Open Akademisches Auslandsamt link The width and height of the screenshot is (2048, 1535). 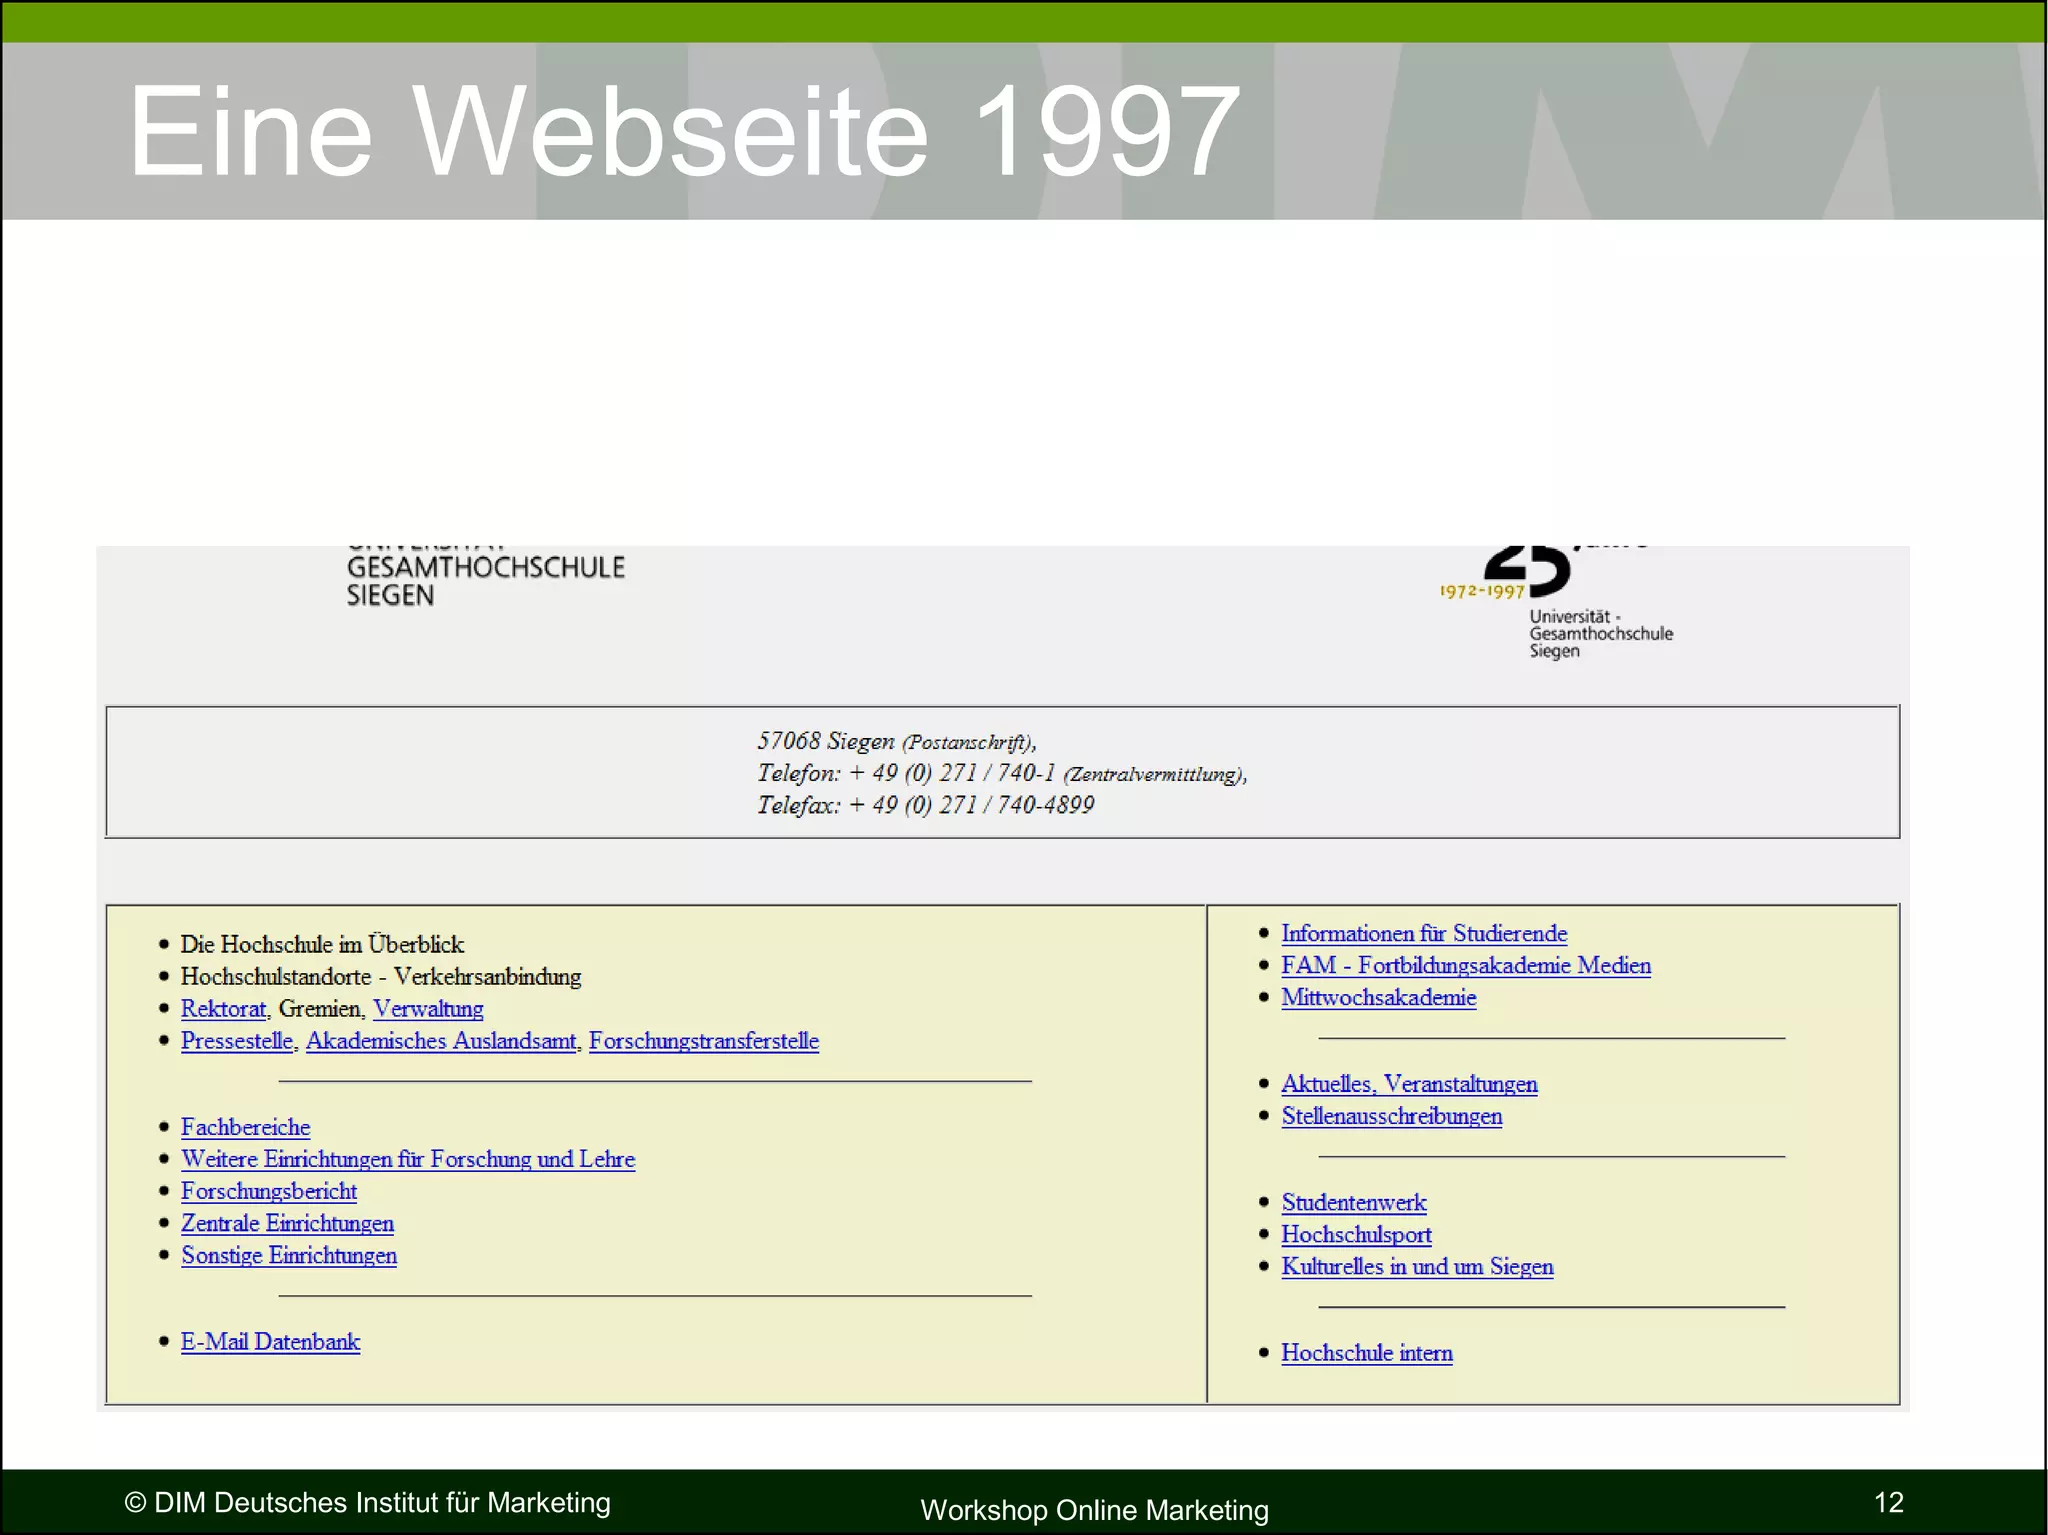point(441,1041)
